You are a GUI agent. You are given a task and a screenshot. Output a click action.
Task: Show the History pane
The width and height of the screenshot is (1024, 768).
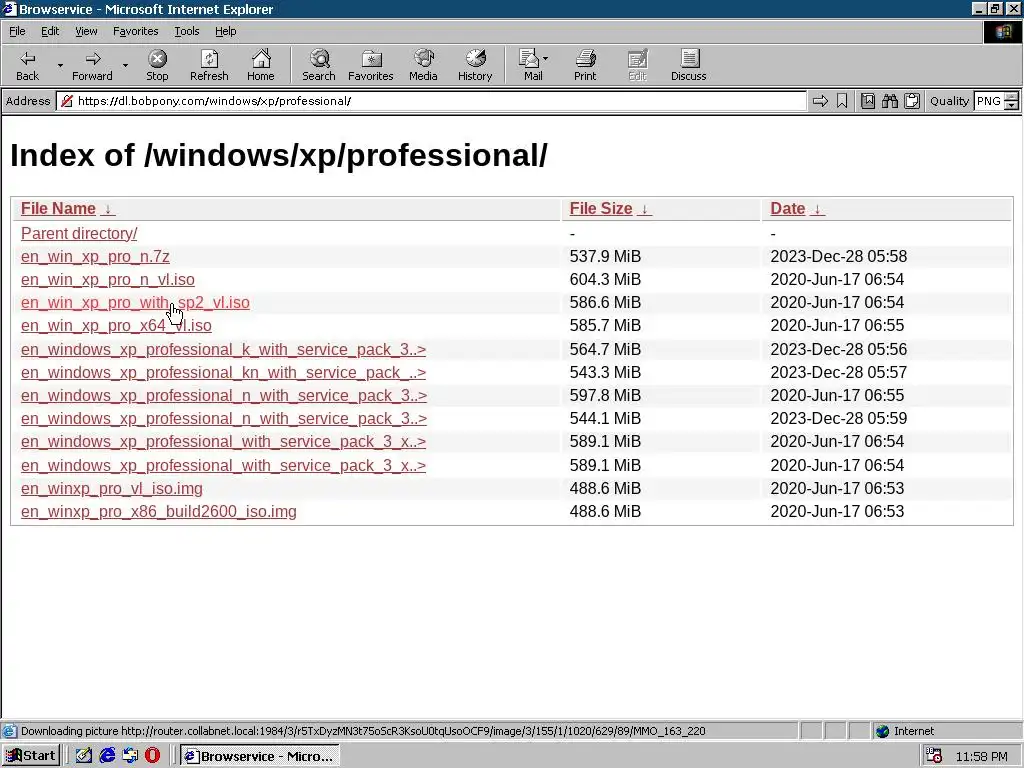[x=475, y=65]
